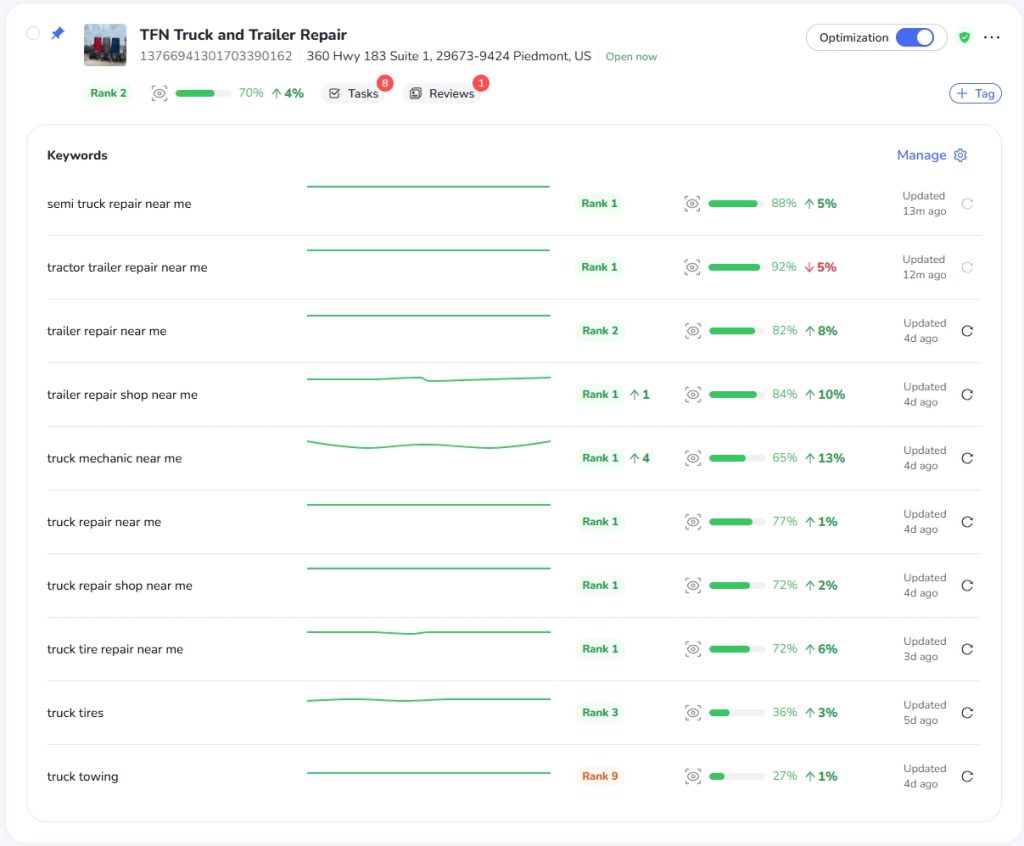Select the 'trailer repair shop near me' keyword
The width and height of the screenshot is (1024, 846).
coord(122,395)
